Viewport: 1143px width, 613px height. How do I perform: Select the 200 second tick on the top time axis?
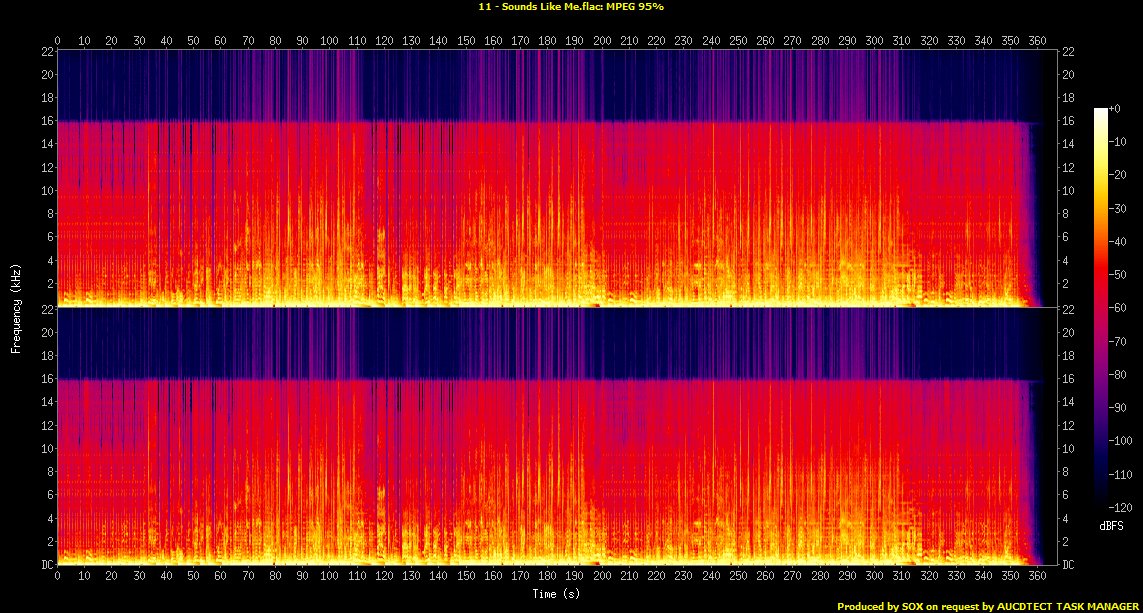point(602,41)
